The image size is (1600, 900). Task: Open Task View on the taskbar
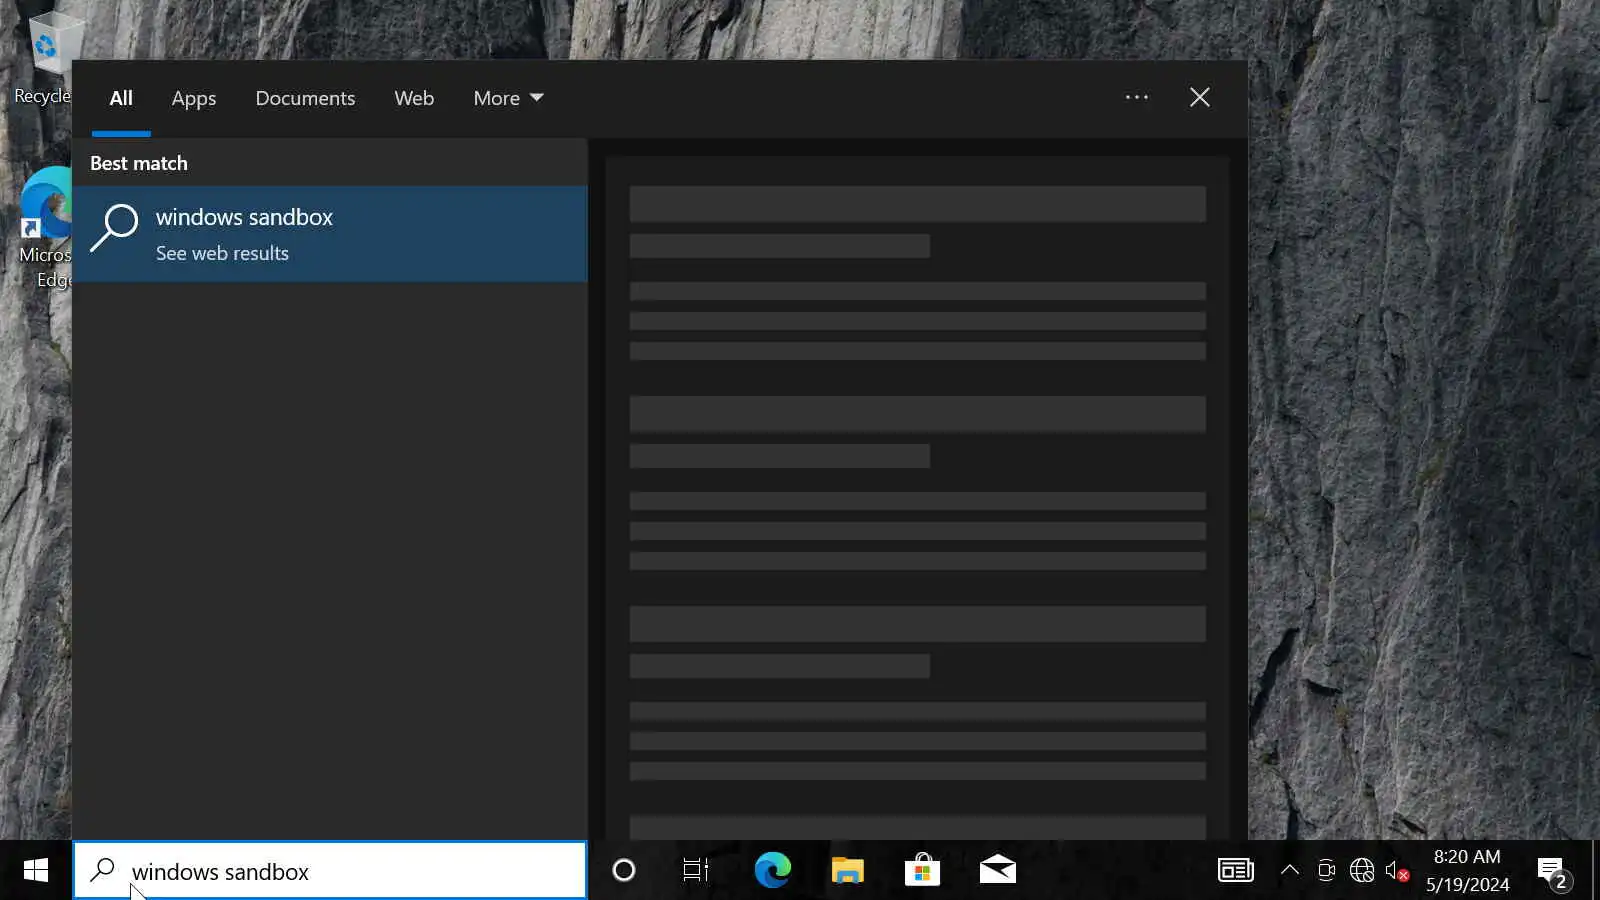click(696, 871)
